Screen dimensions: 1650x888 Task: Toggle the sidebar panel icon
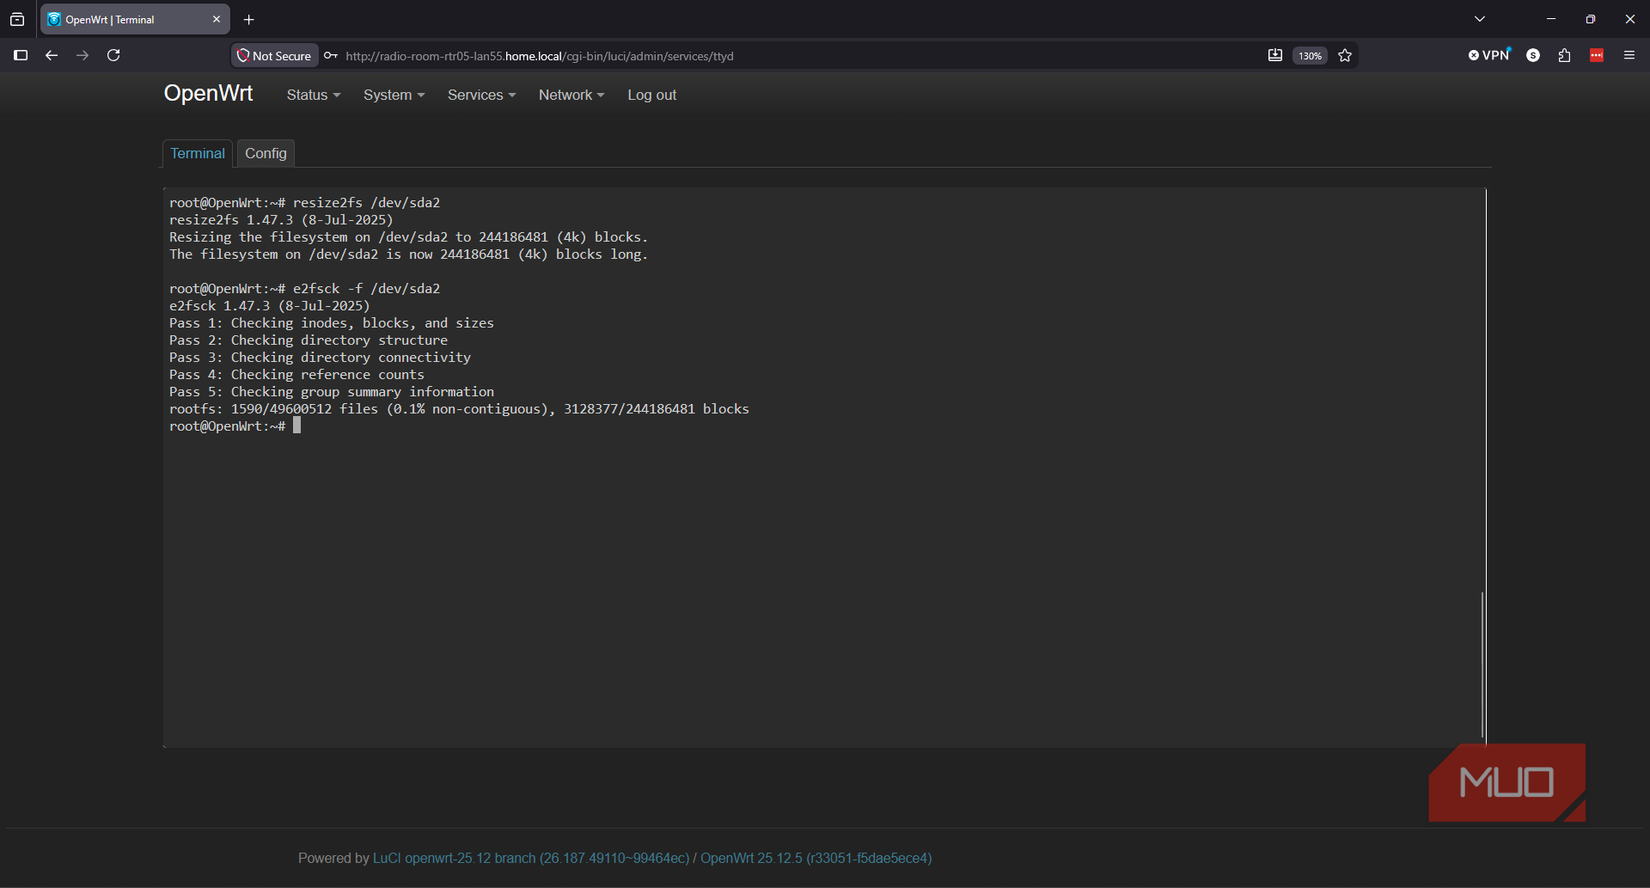click(20, 56)
